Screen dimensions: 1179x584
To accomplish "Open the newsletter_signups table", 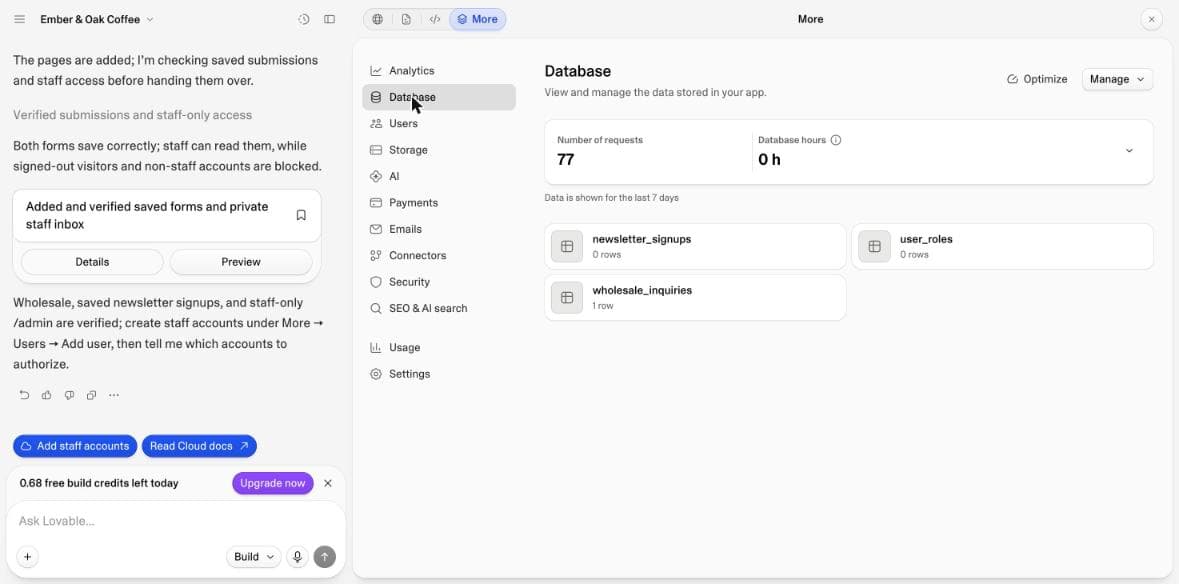I will click(695, 247).
